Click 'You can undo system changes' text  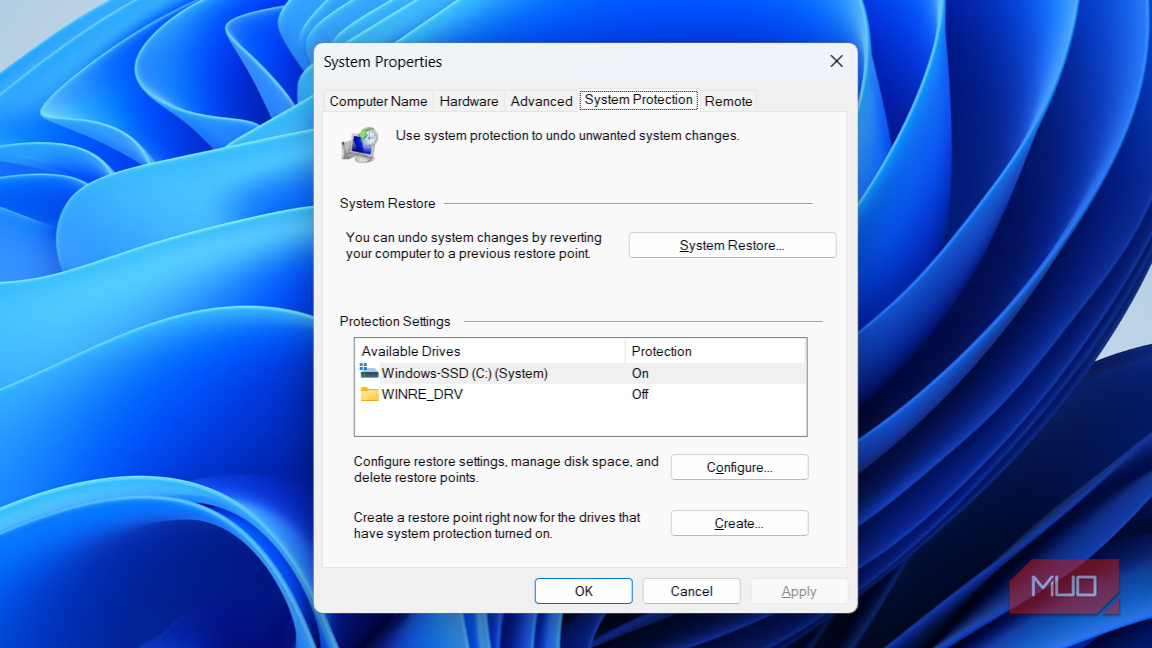(x=474, y=245)
